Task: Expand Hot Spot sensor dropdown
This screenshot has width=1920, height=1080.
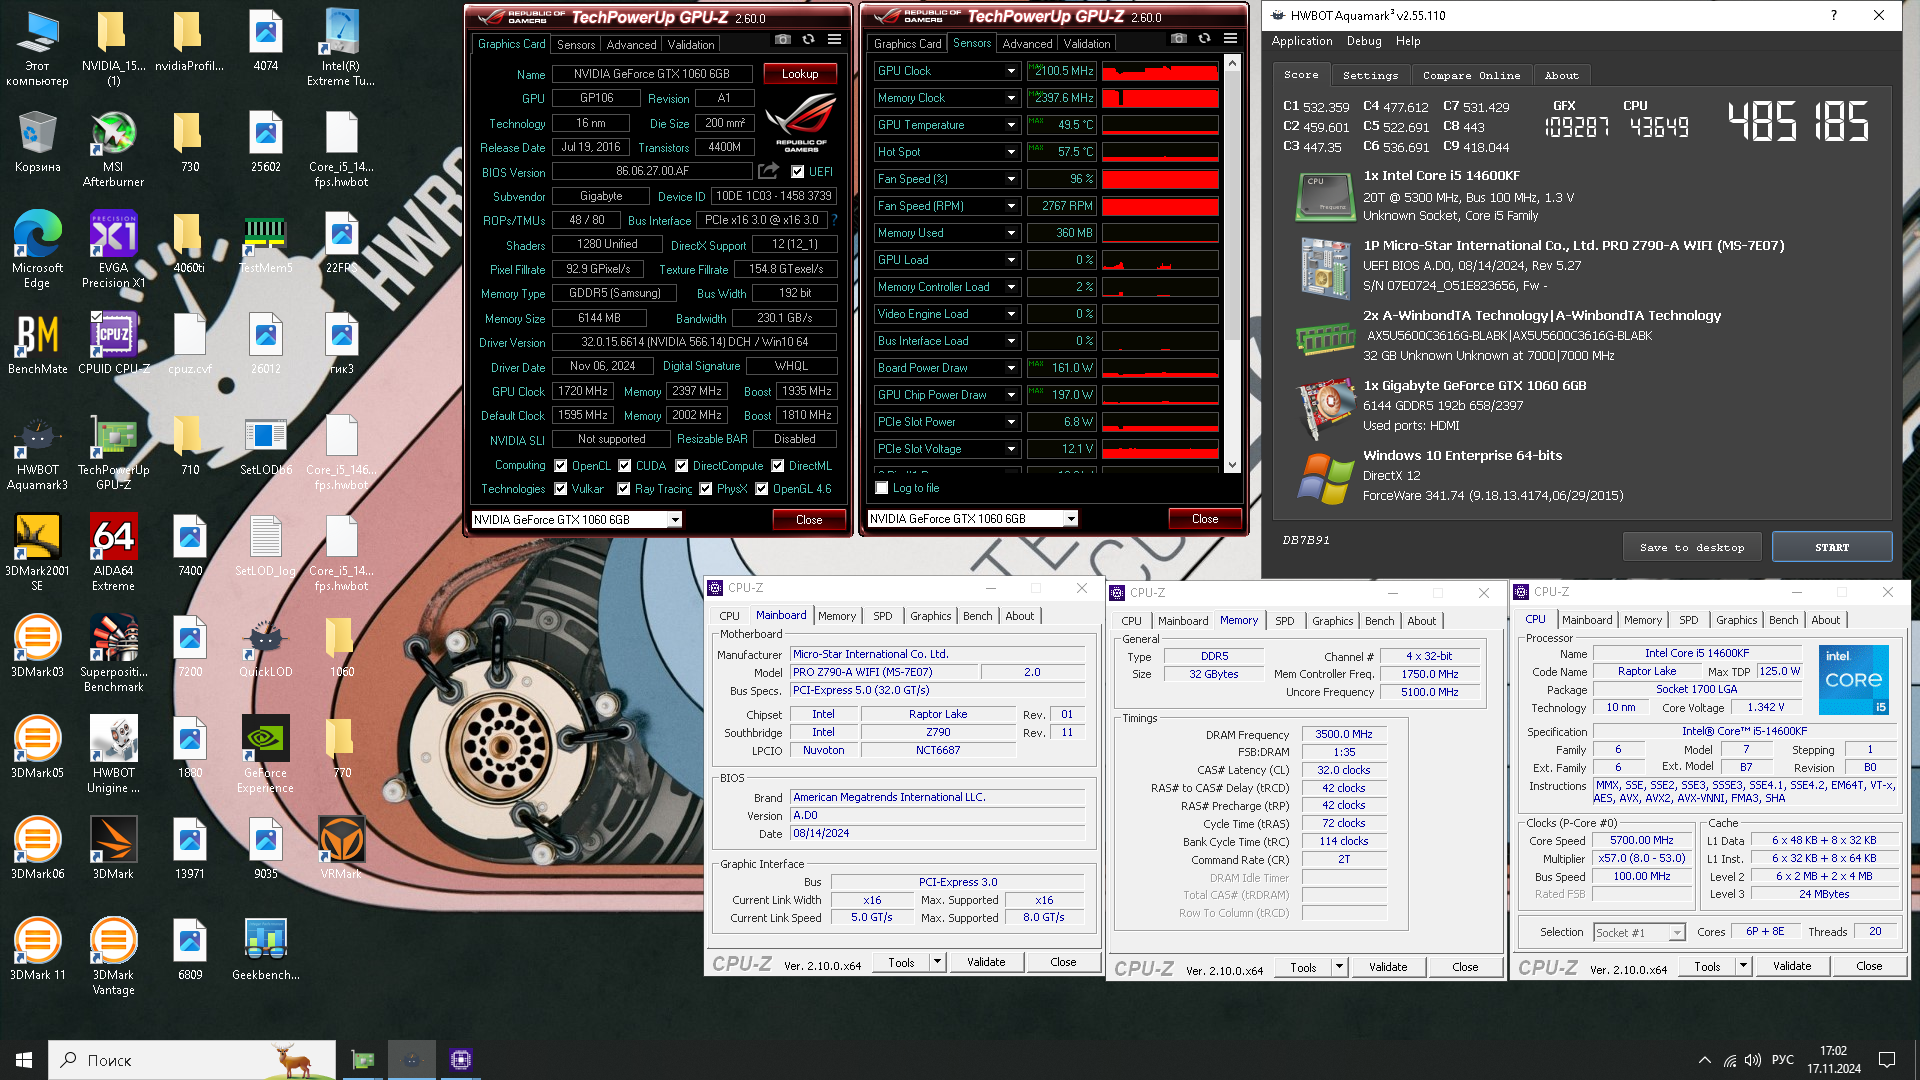Action: (1011, 152)
